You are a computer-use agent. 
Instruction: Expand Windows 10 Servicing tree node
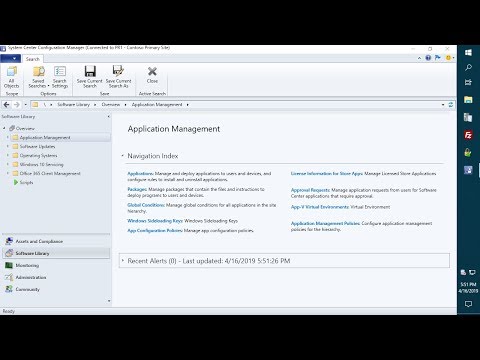tap(8, 164)
